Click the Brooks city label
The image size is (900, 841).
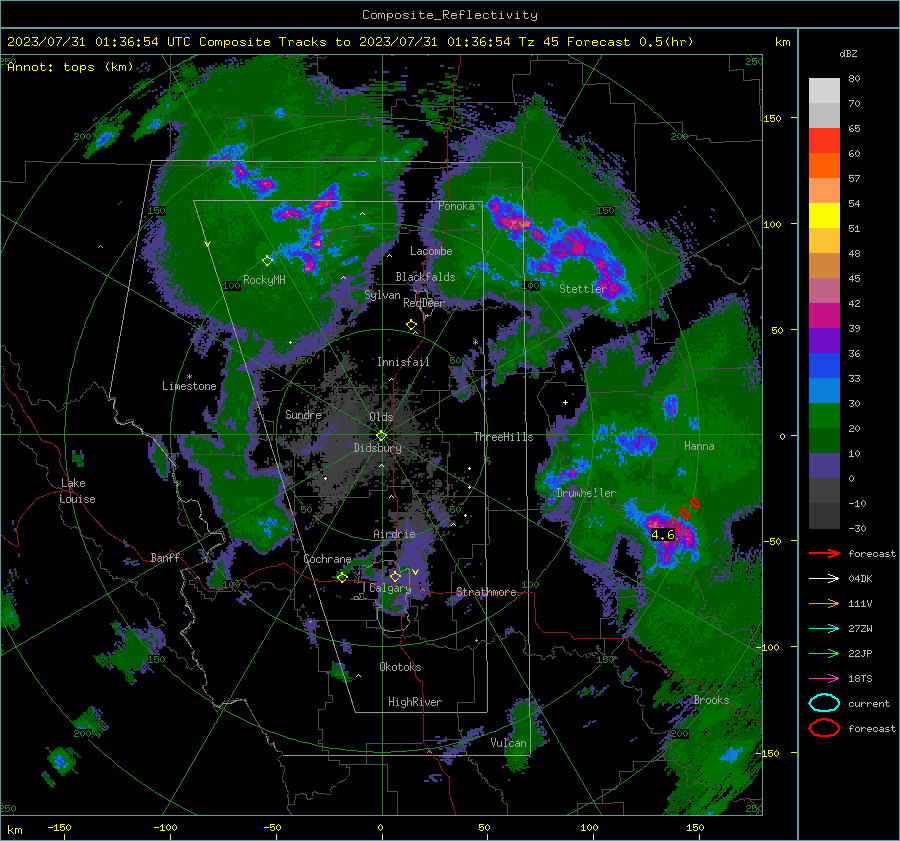click(x=711, y=700)
